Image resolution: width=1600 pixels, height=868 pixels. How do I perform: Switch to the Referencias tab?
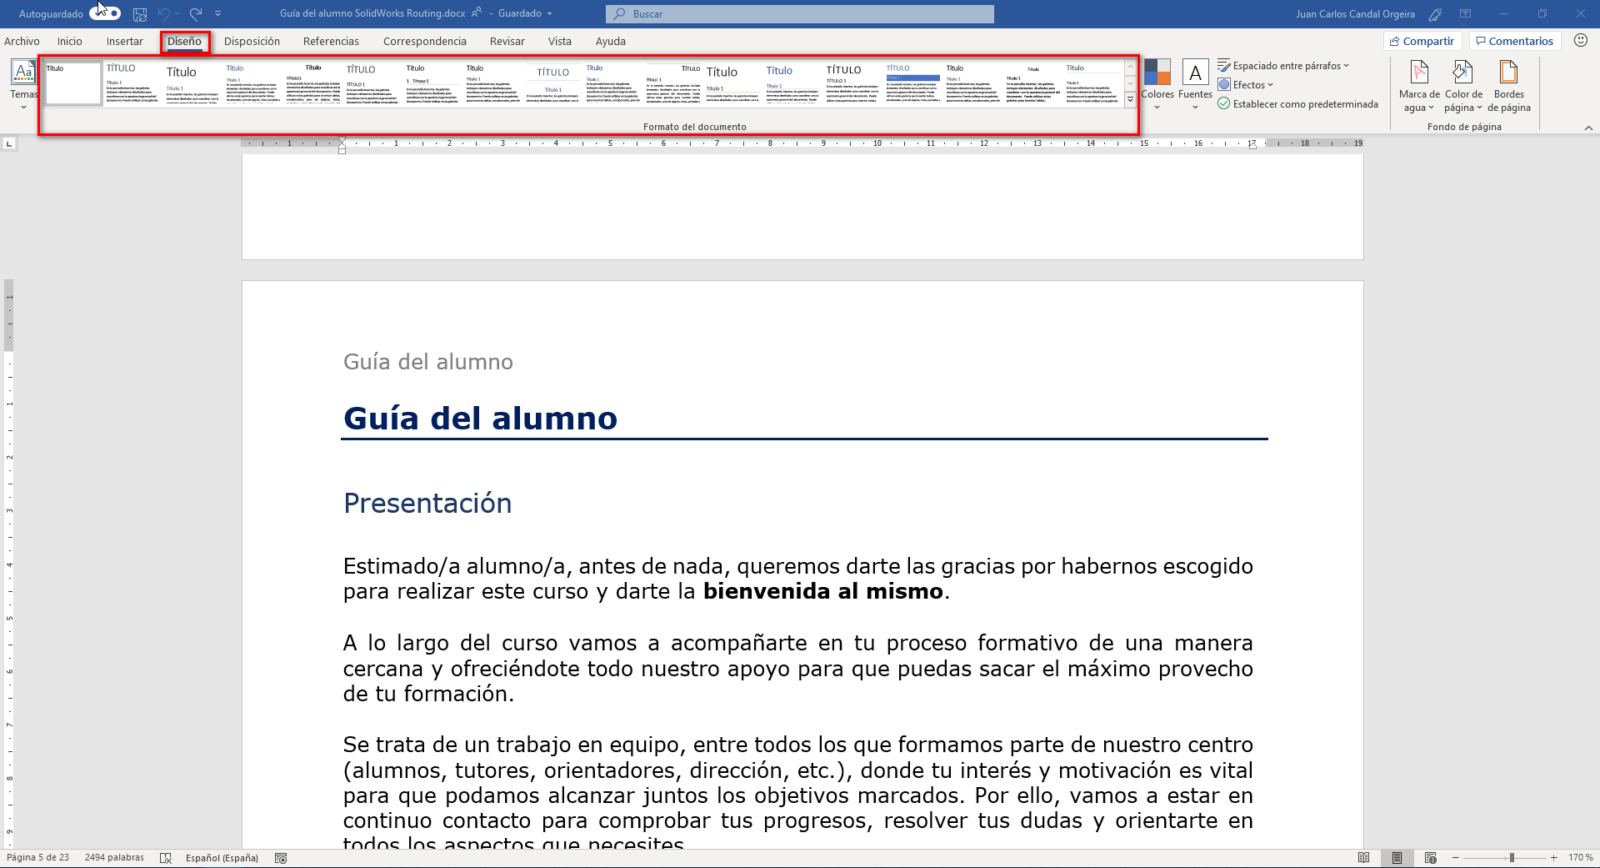331,41
